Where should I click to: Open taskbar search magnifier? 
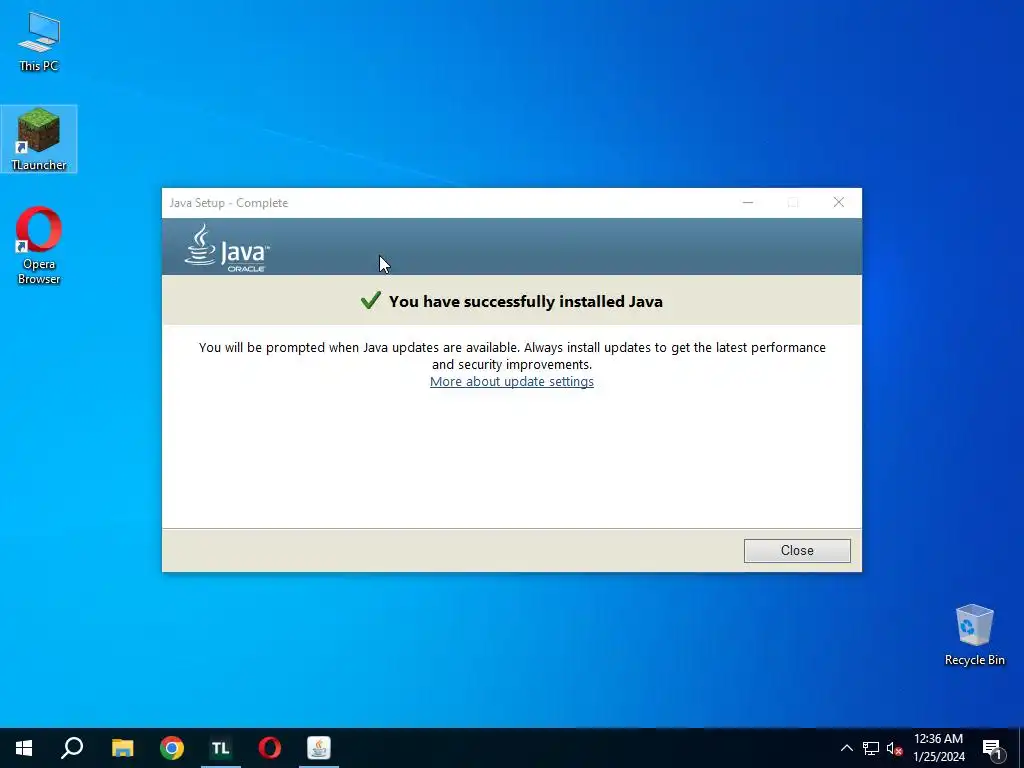[72, 748]
